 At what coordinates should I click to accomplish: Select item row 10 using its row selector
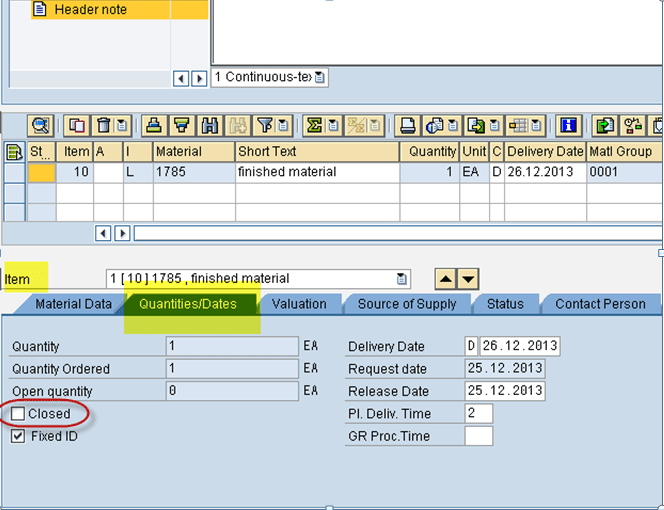pos(14,172)
